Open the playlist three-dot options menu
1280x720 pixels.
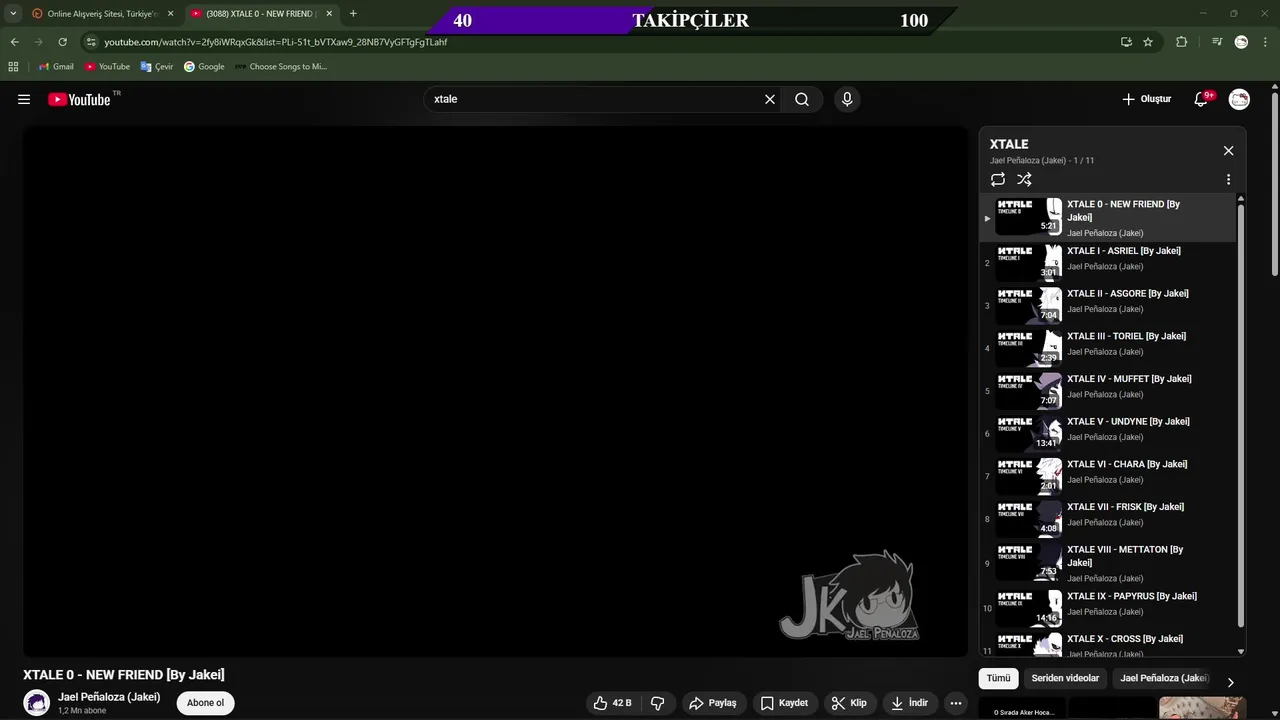pyautogui.click(x=1228, y=180)
